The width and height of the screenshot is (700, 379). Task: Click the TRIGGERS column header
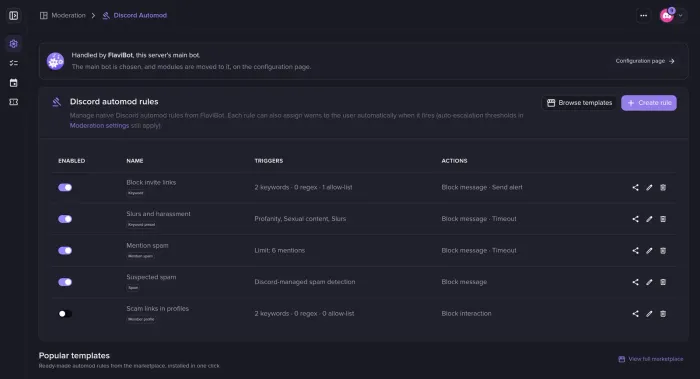(269, 161)
